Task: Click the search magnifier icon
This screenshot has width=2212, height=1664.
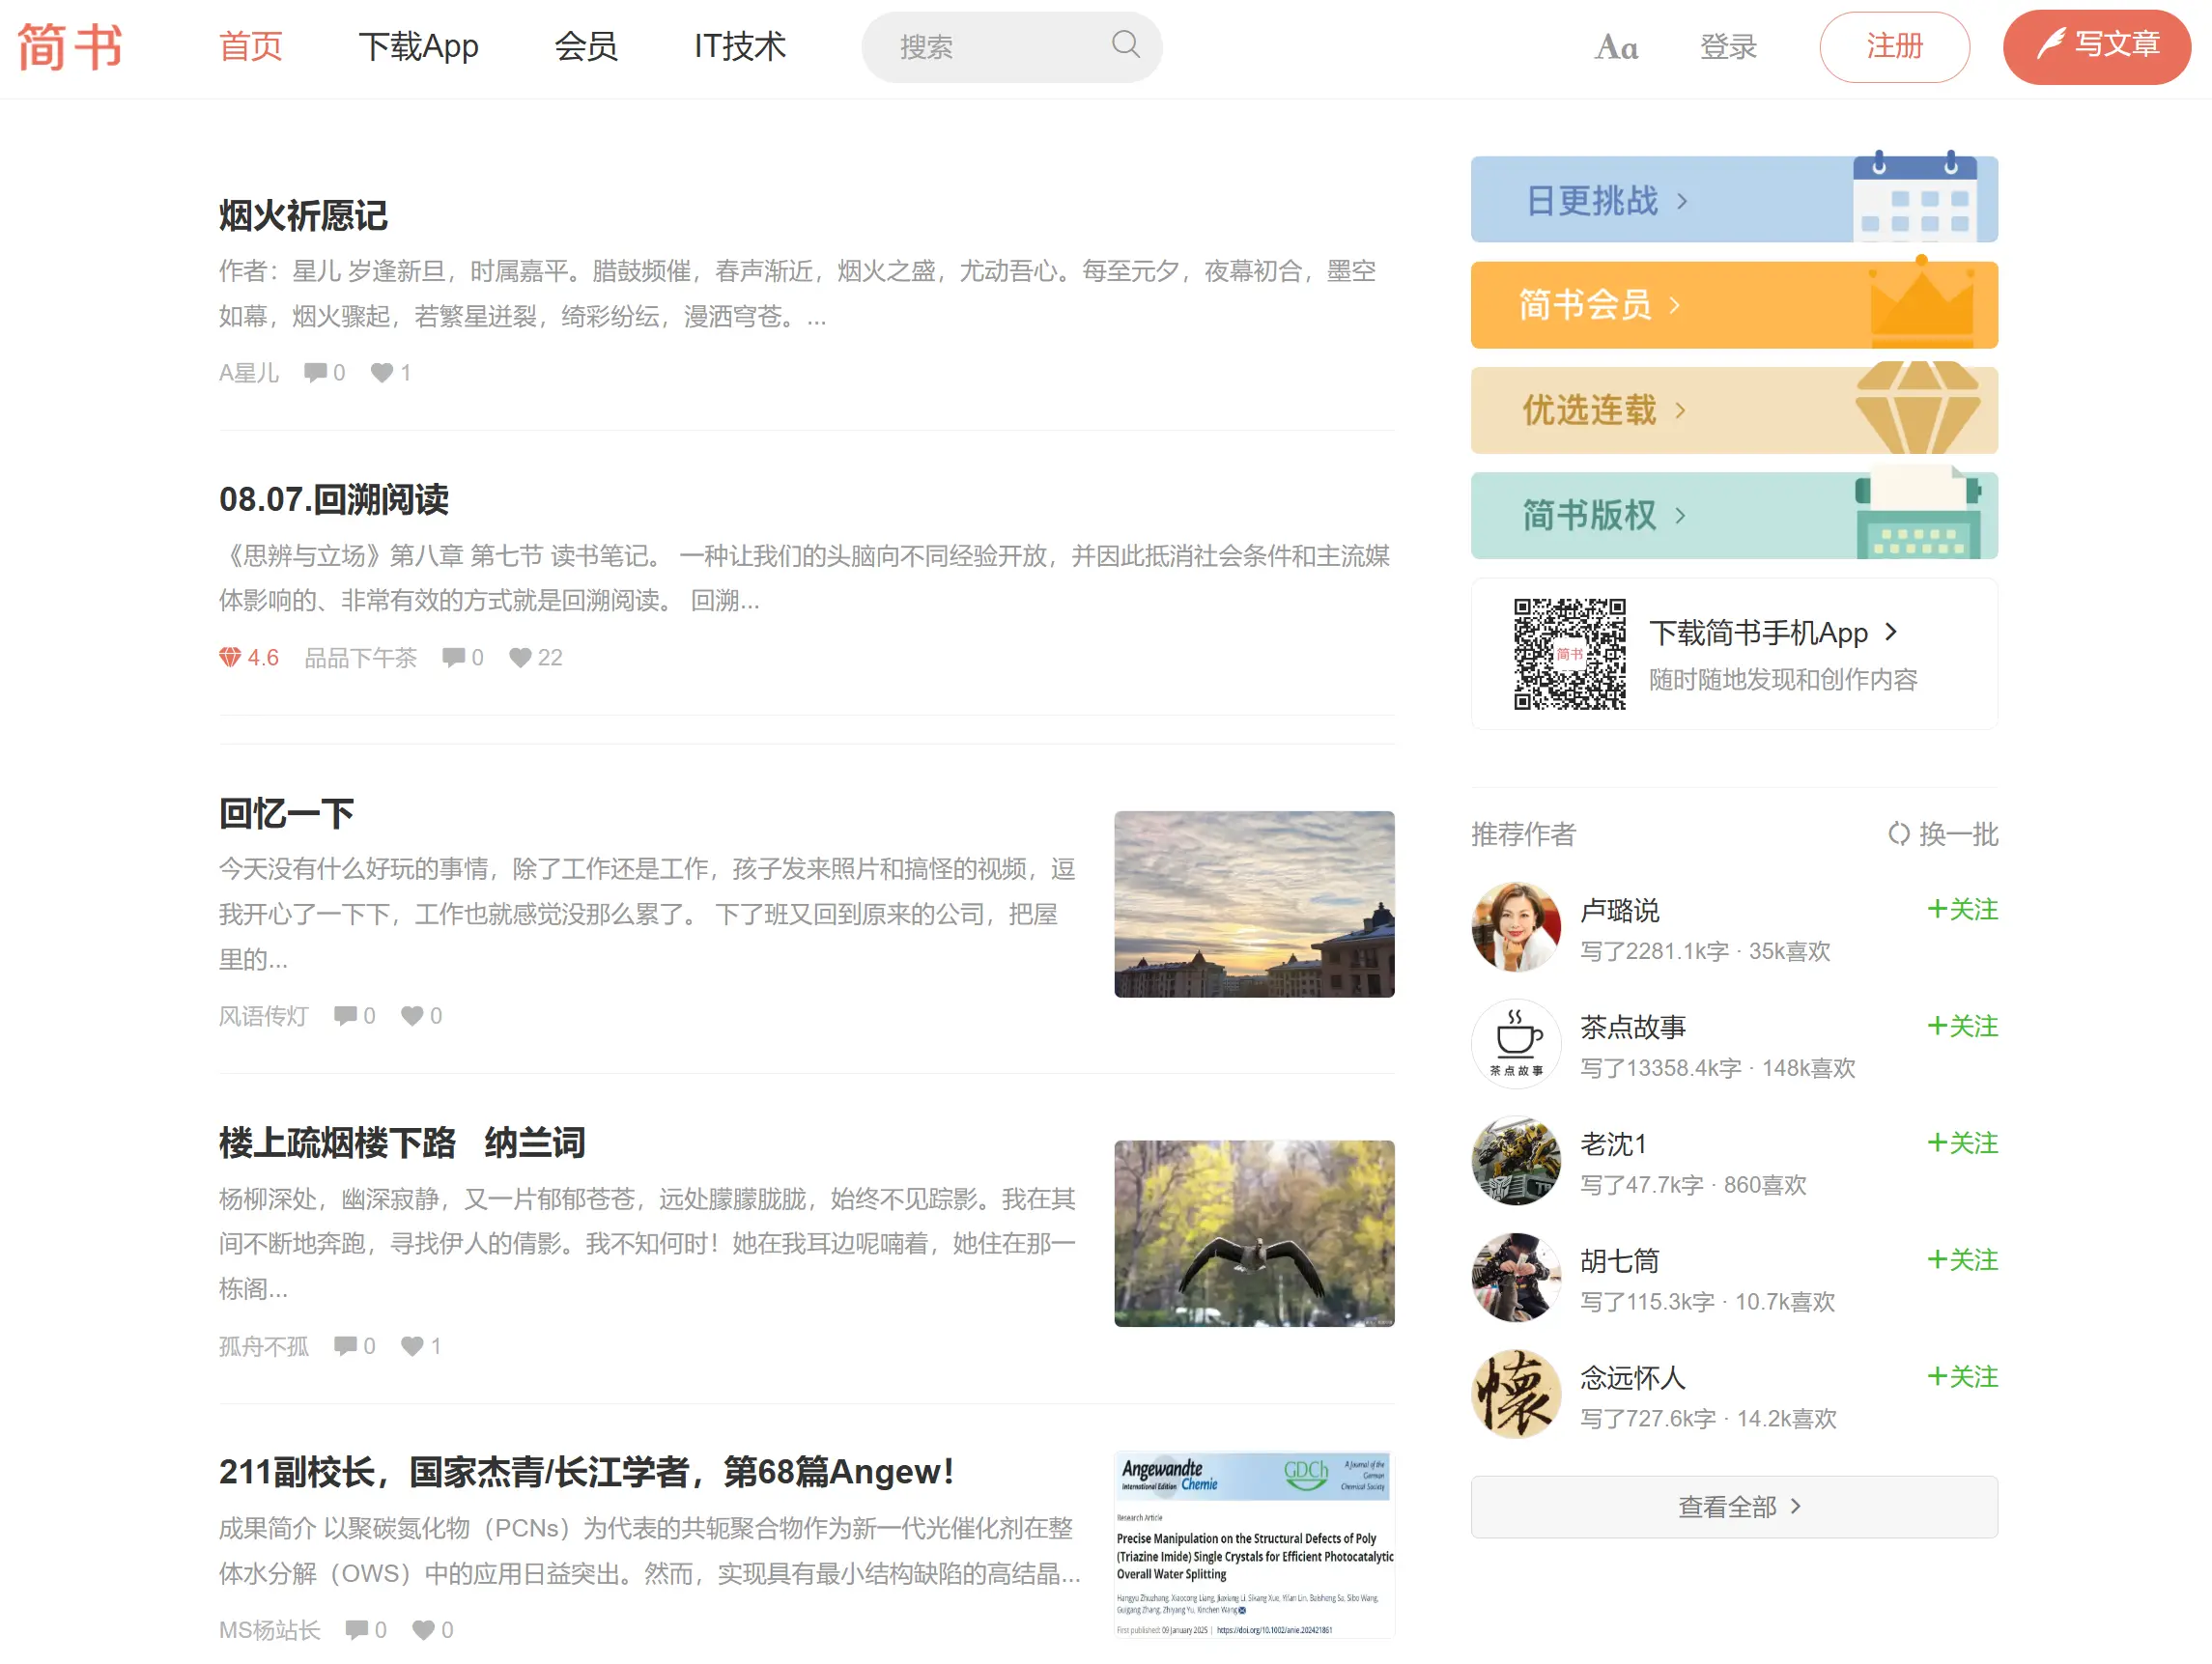Action: click(x=1125, y=46)
